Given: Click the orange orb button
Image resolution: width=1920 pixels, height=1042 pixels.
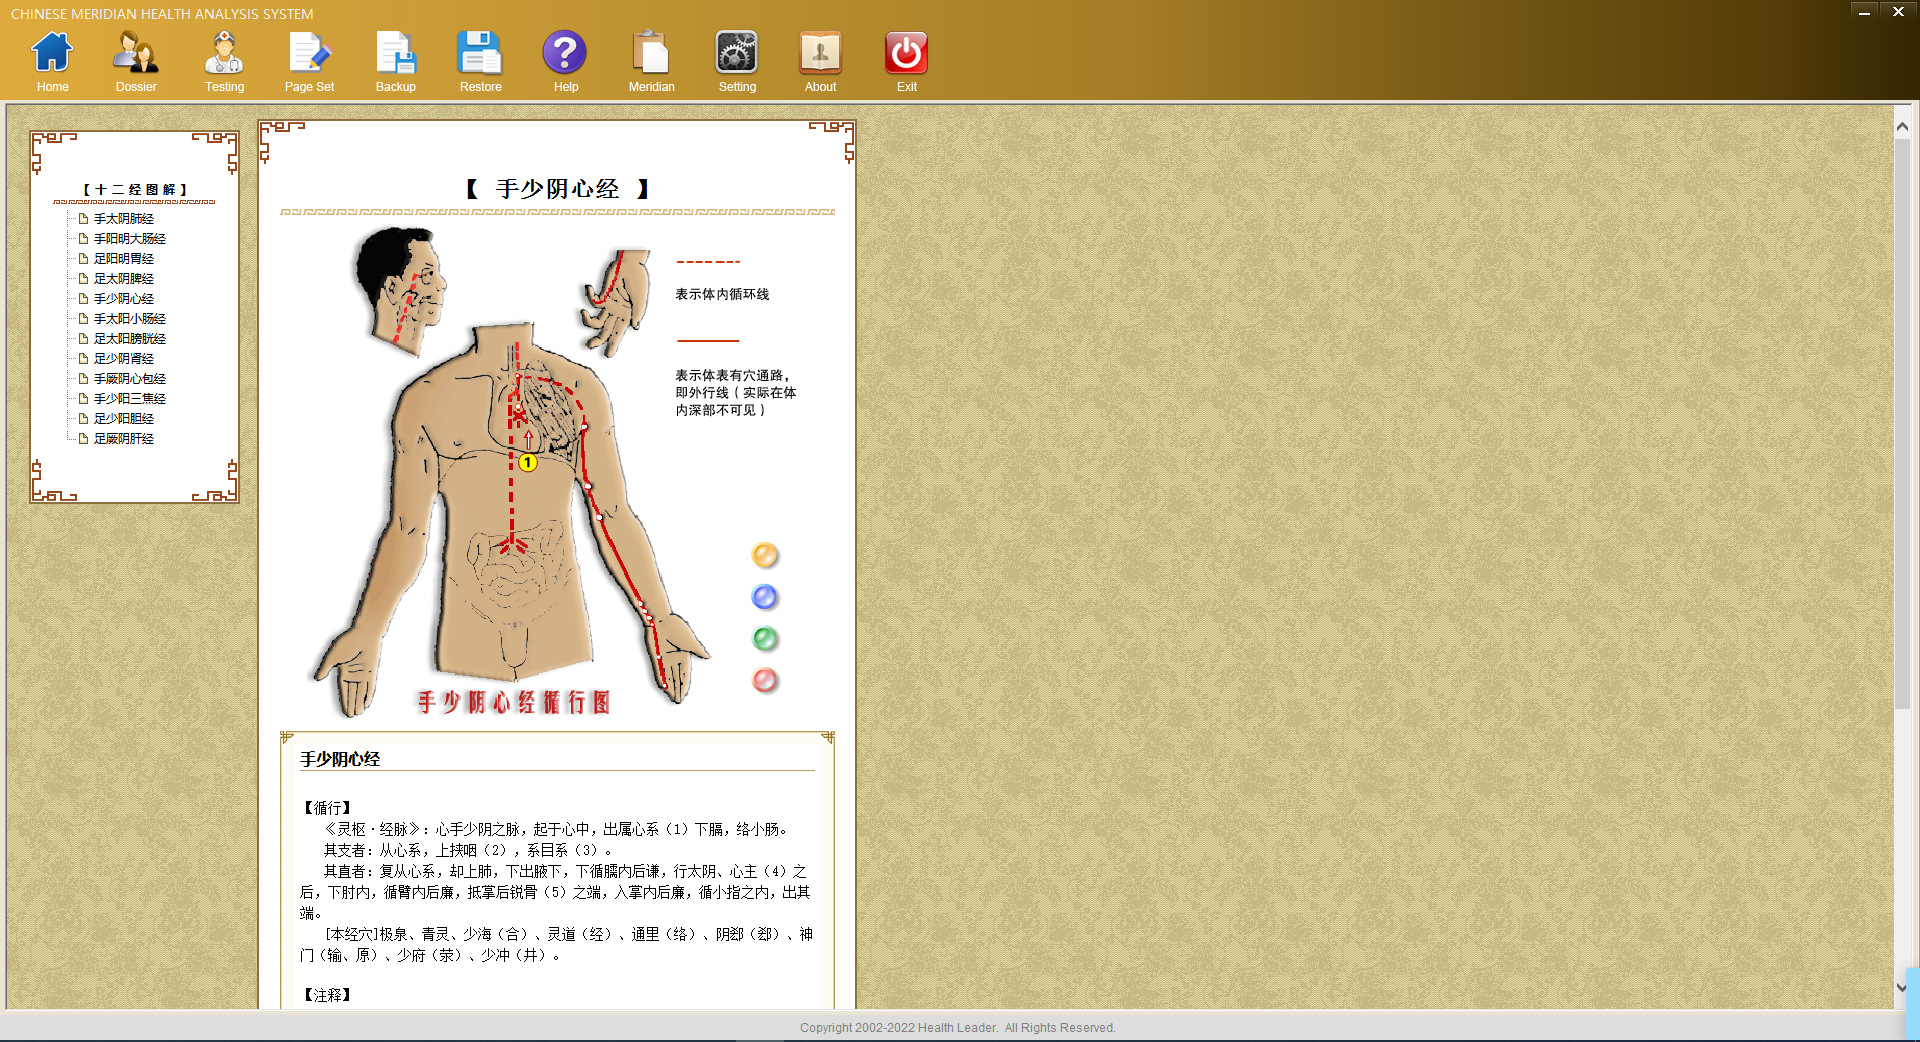Looking at the screenshot, I should tap(765, 555).
